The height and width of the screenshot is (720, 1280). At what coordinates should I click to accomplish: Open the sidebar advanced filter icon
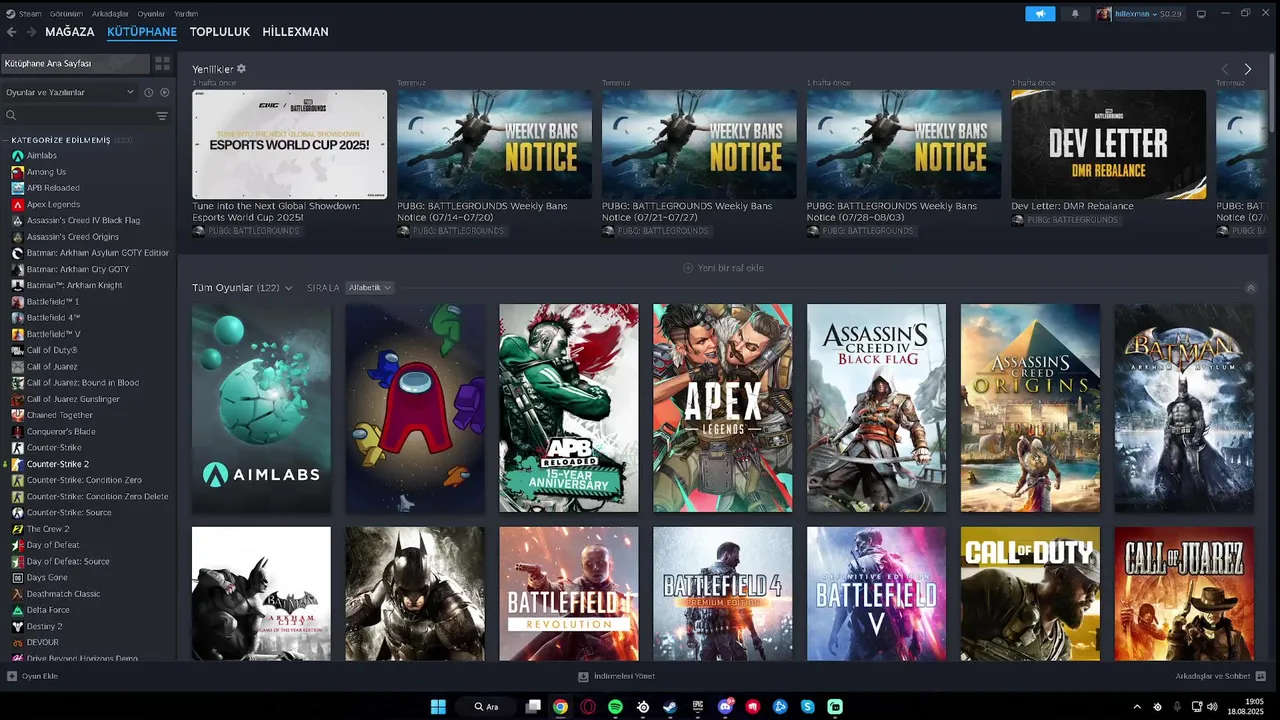pos(162,116)
